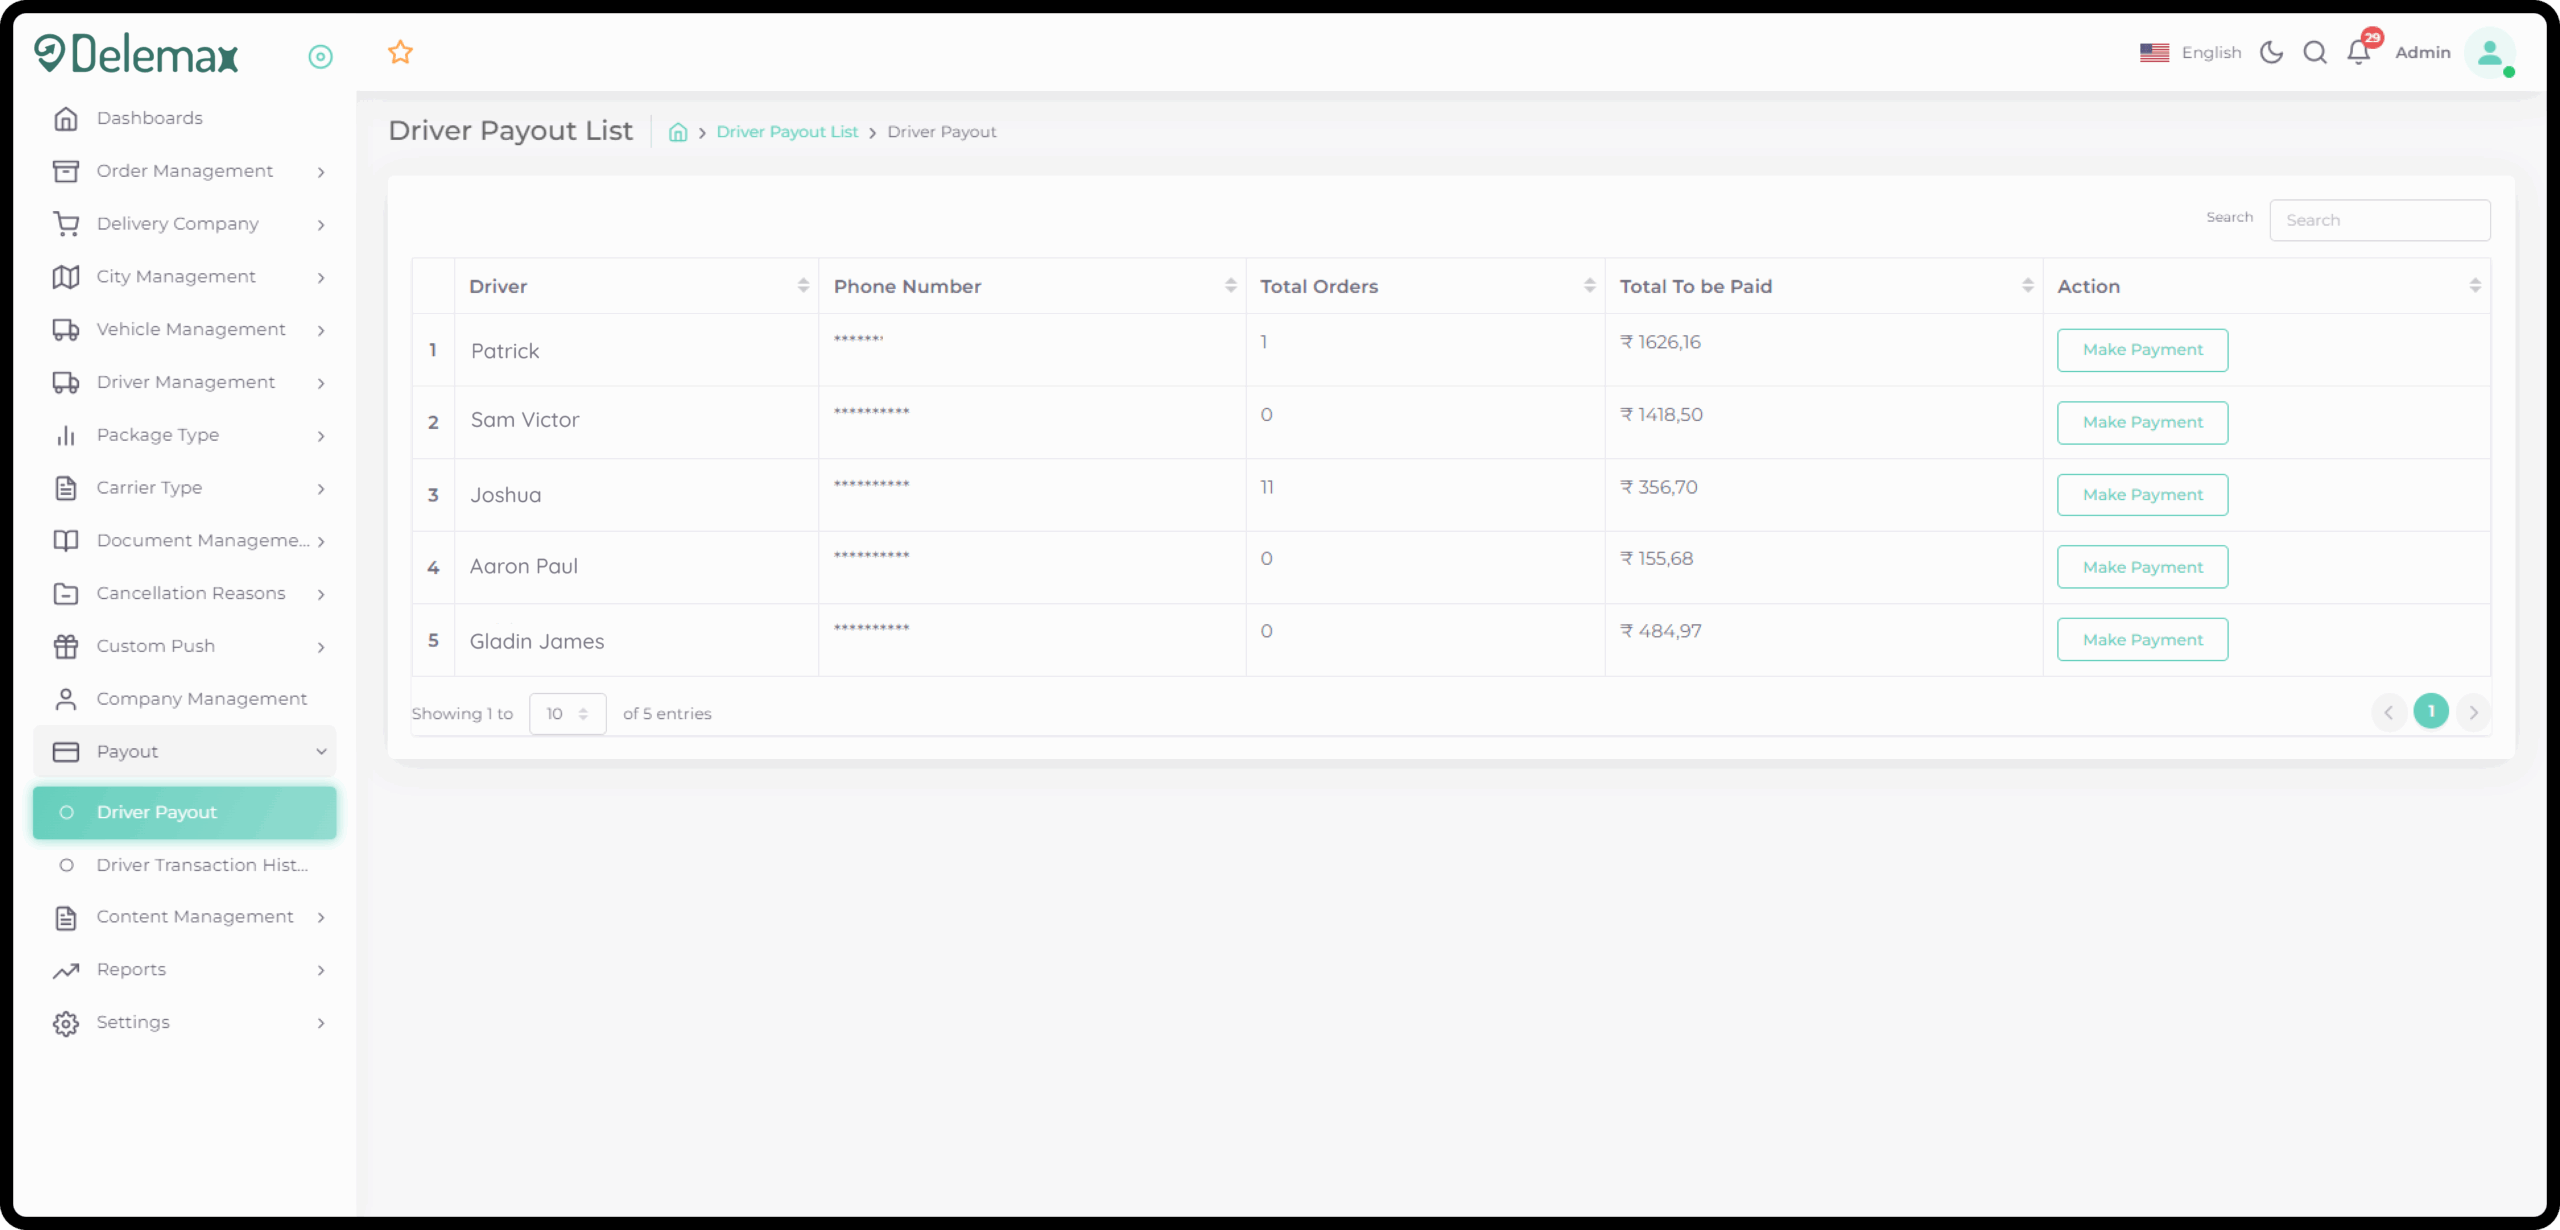Go to pagination page 1
This screenshot has width=2560, height=1230.
tap(2431, 712)
